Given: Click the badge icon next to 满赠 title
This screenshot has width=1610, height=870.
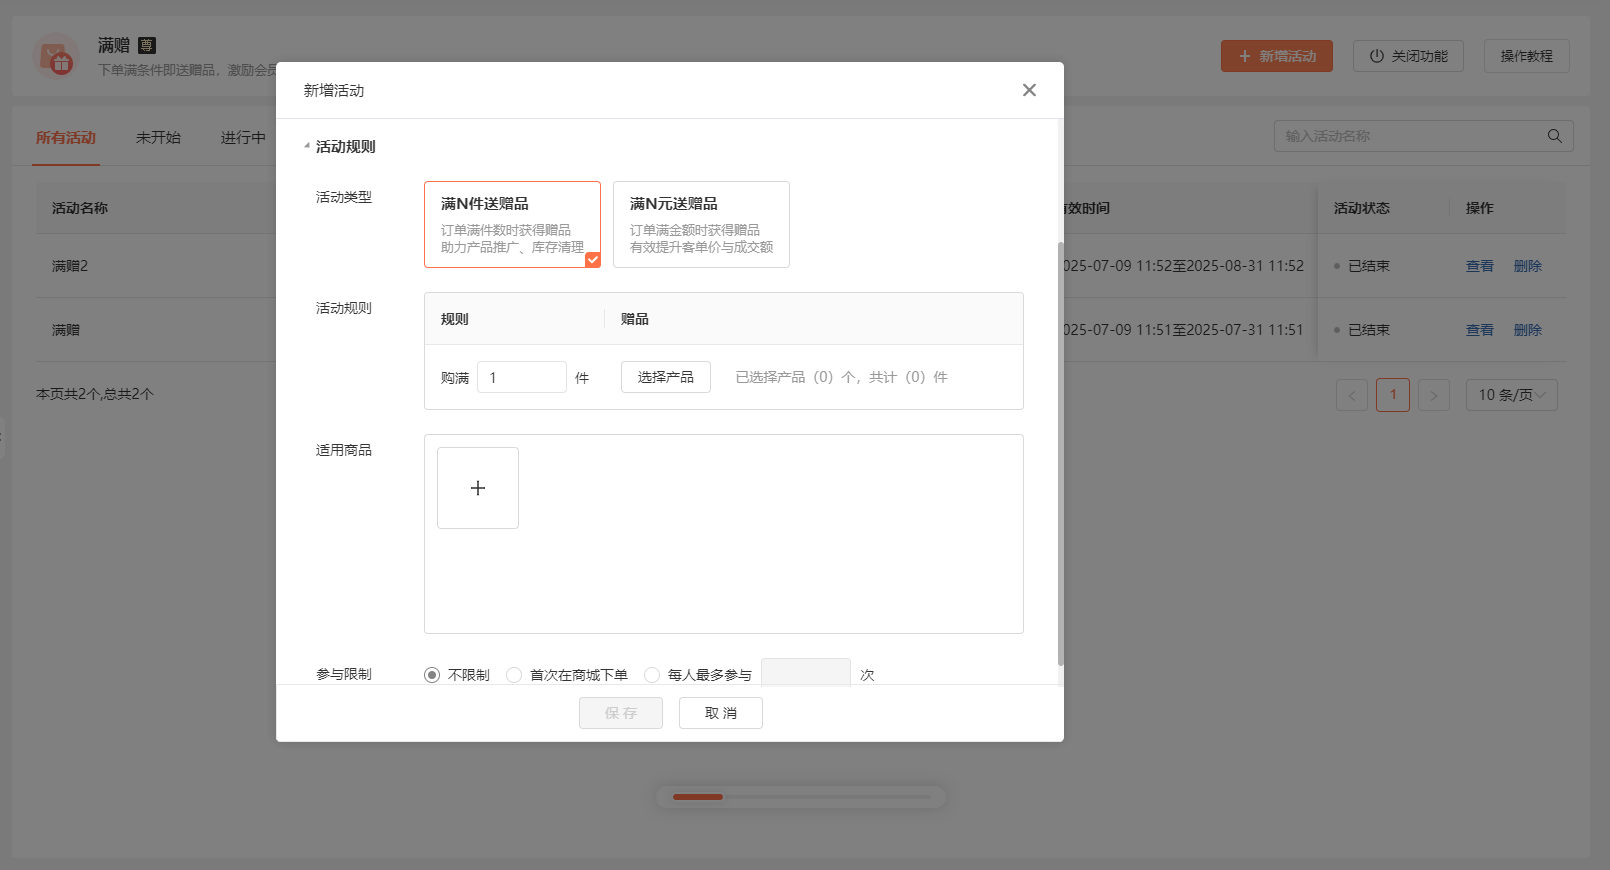Looking at the screenshot, I should [147, 45].
